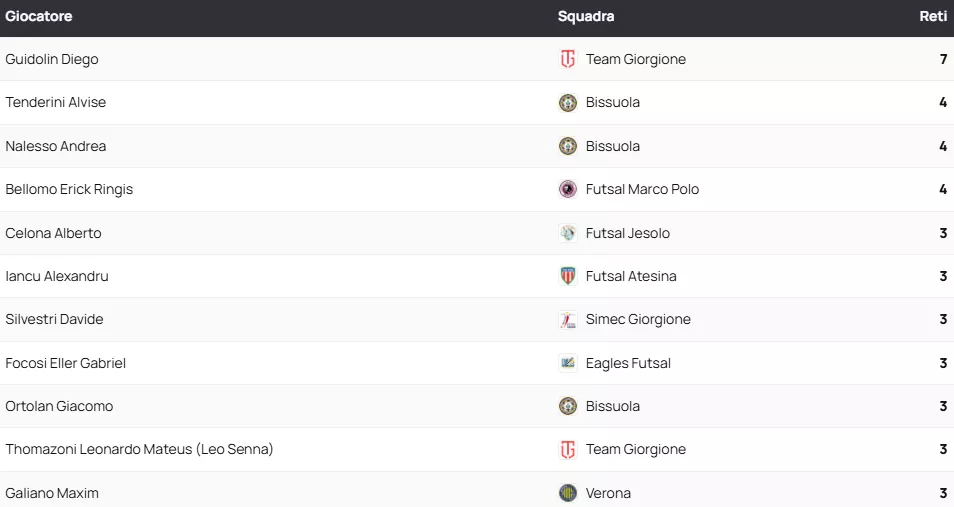Click the Verona team name
This screenshot has width=954, height=507.
pyautogui.click(x=608, y=493)
